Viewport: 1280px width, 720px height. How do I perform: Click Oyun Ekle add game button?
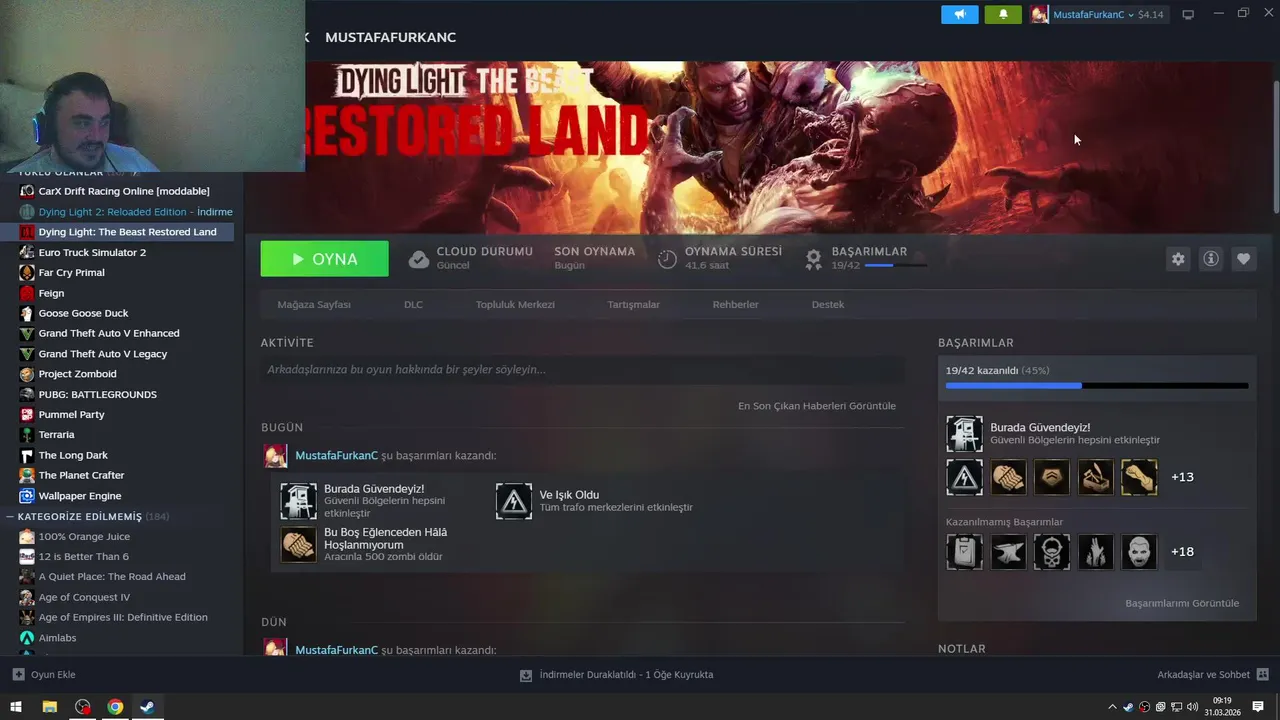(x=43, y=675)
